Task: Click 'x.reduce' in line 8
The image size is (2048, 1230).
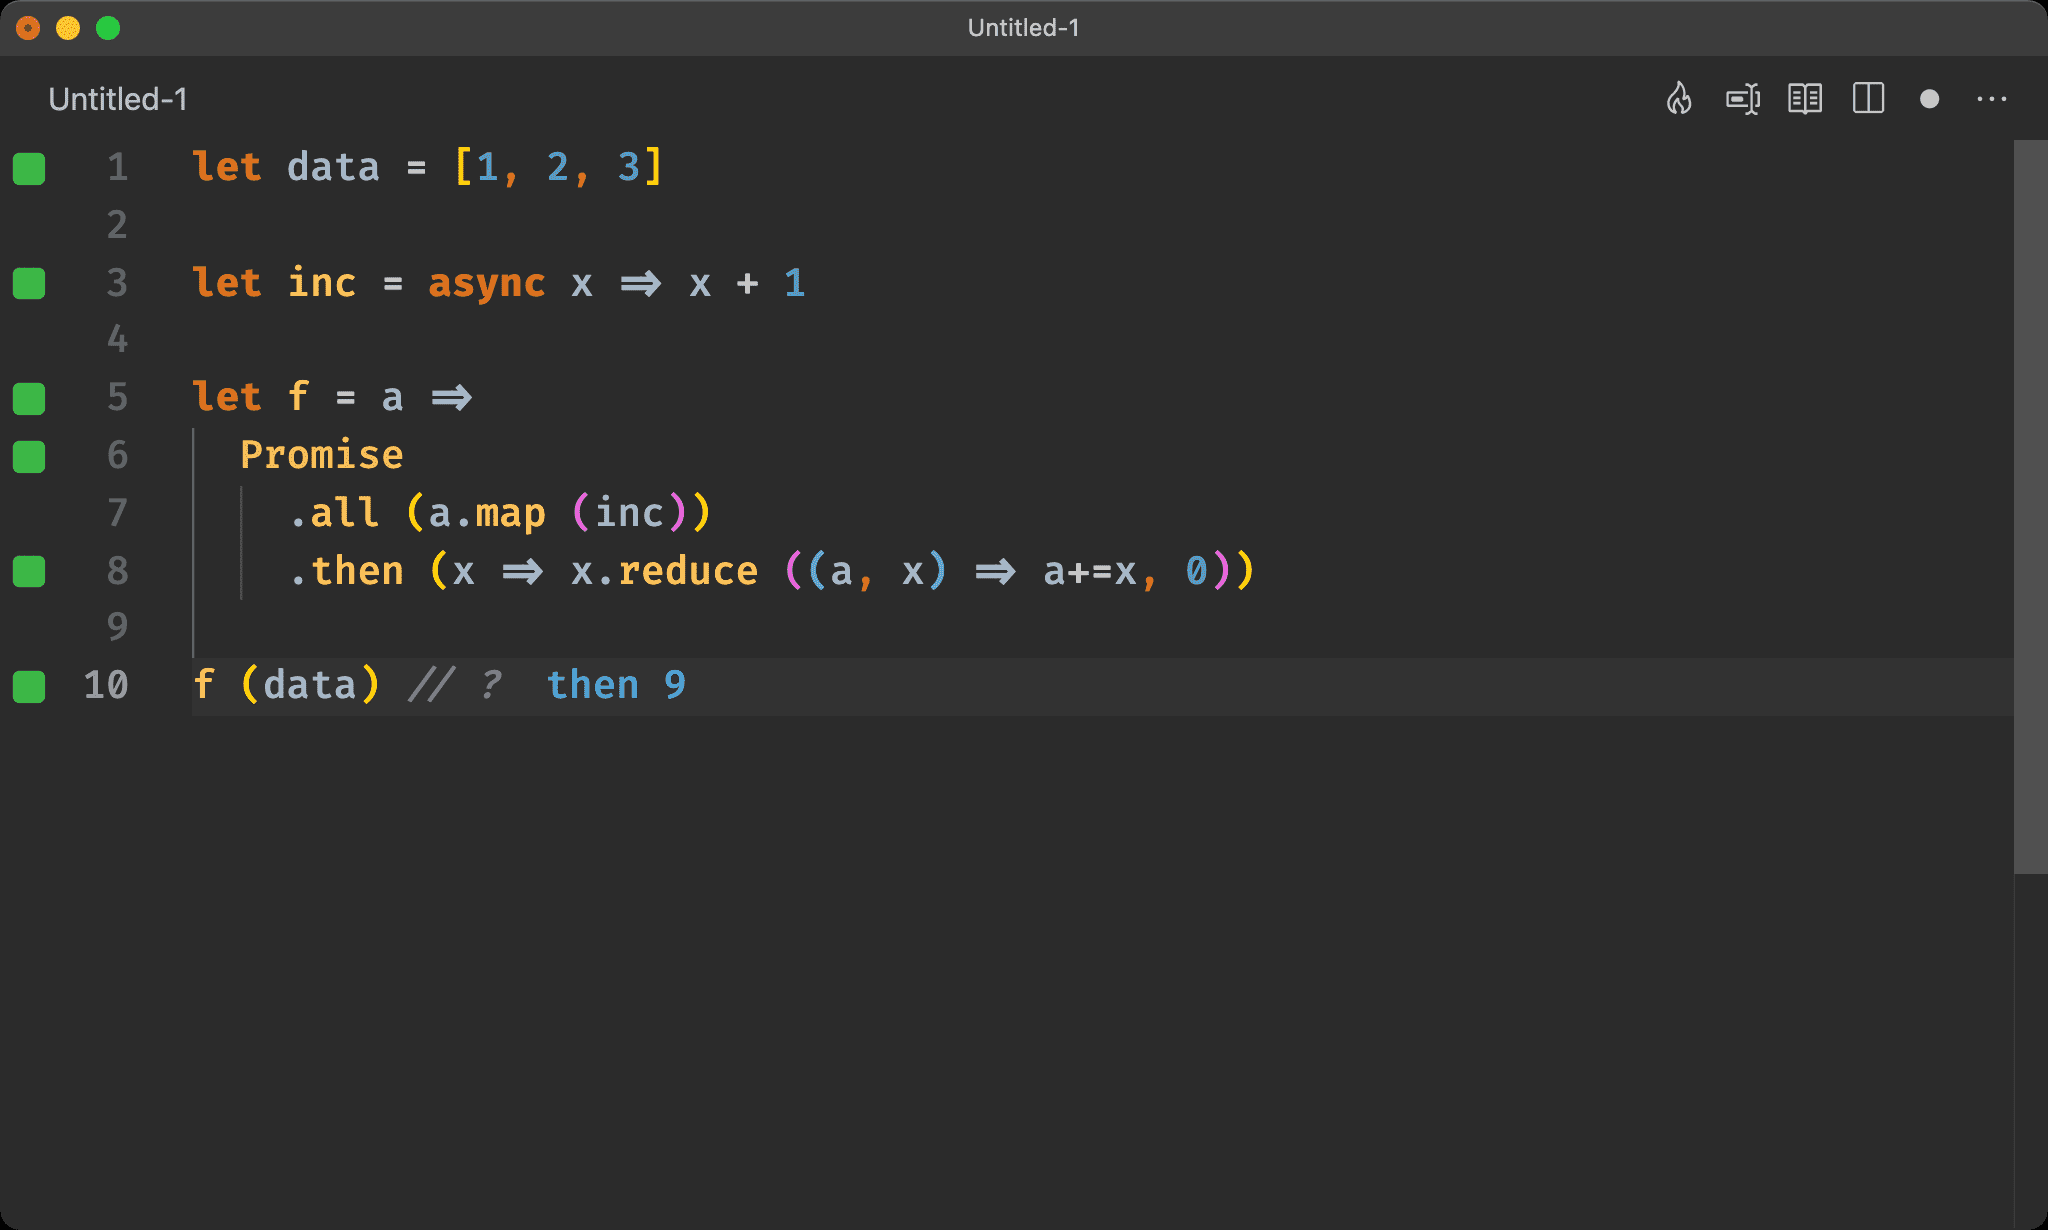Action: 665,571
